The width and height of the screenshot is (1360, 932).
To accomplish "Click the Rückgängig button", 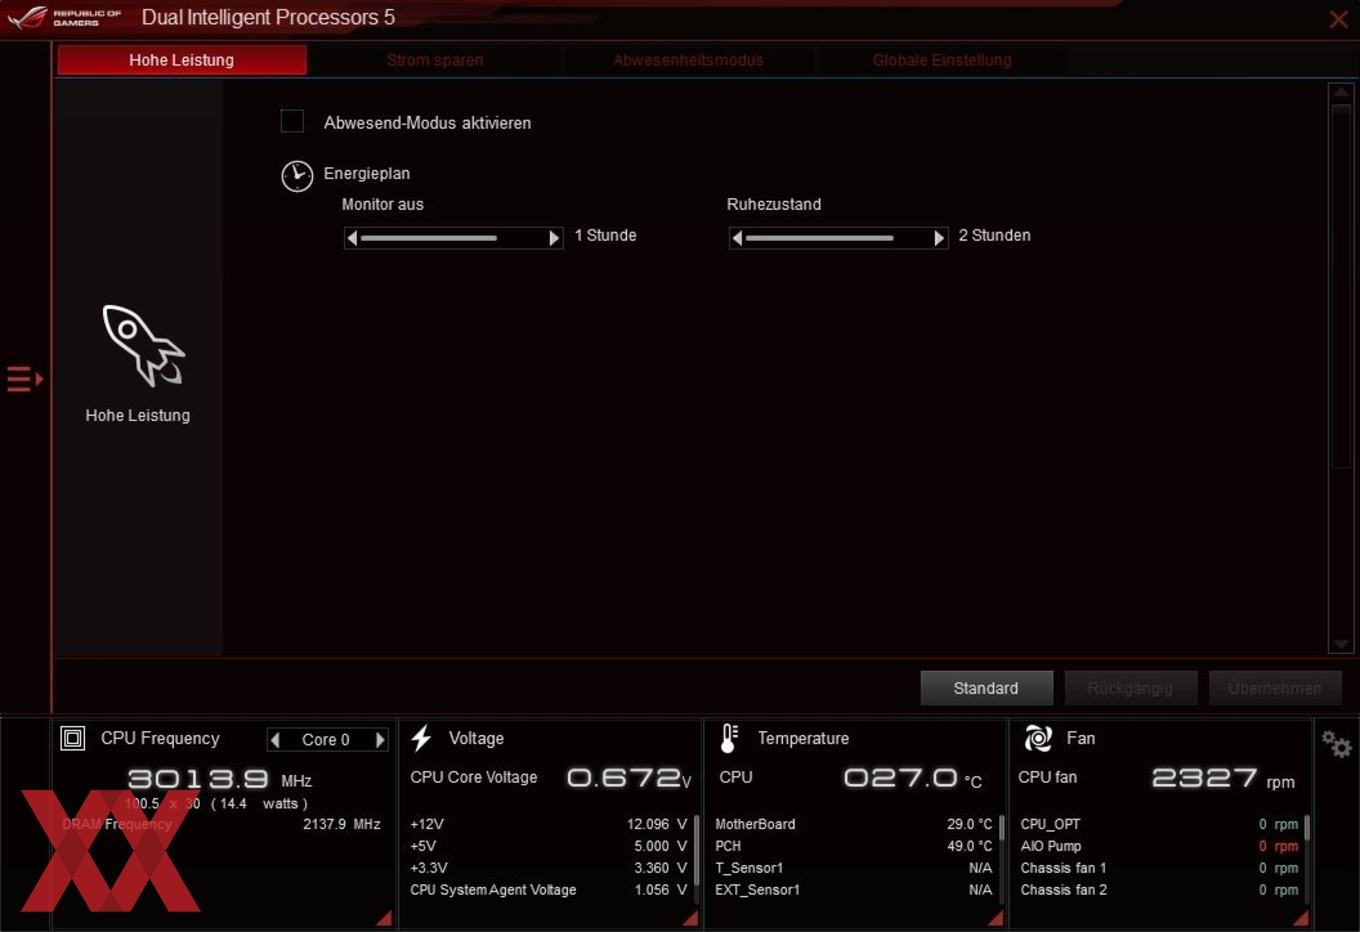I will tap(1130, 688).
